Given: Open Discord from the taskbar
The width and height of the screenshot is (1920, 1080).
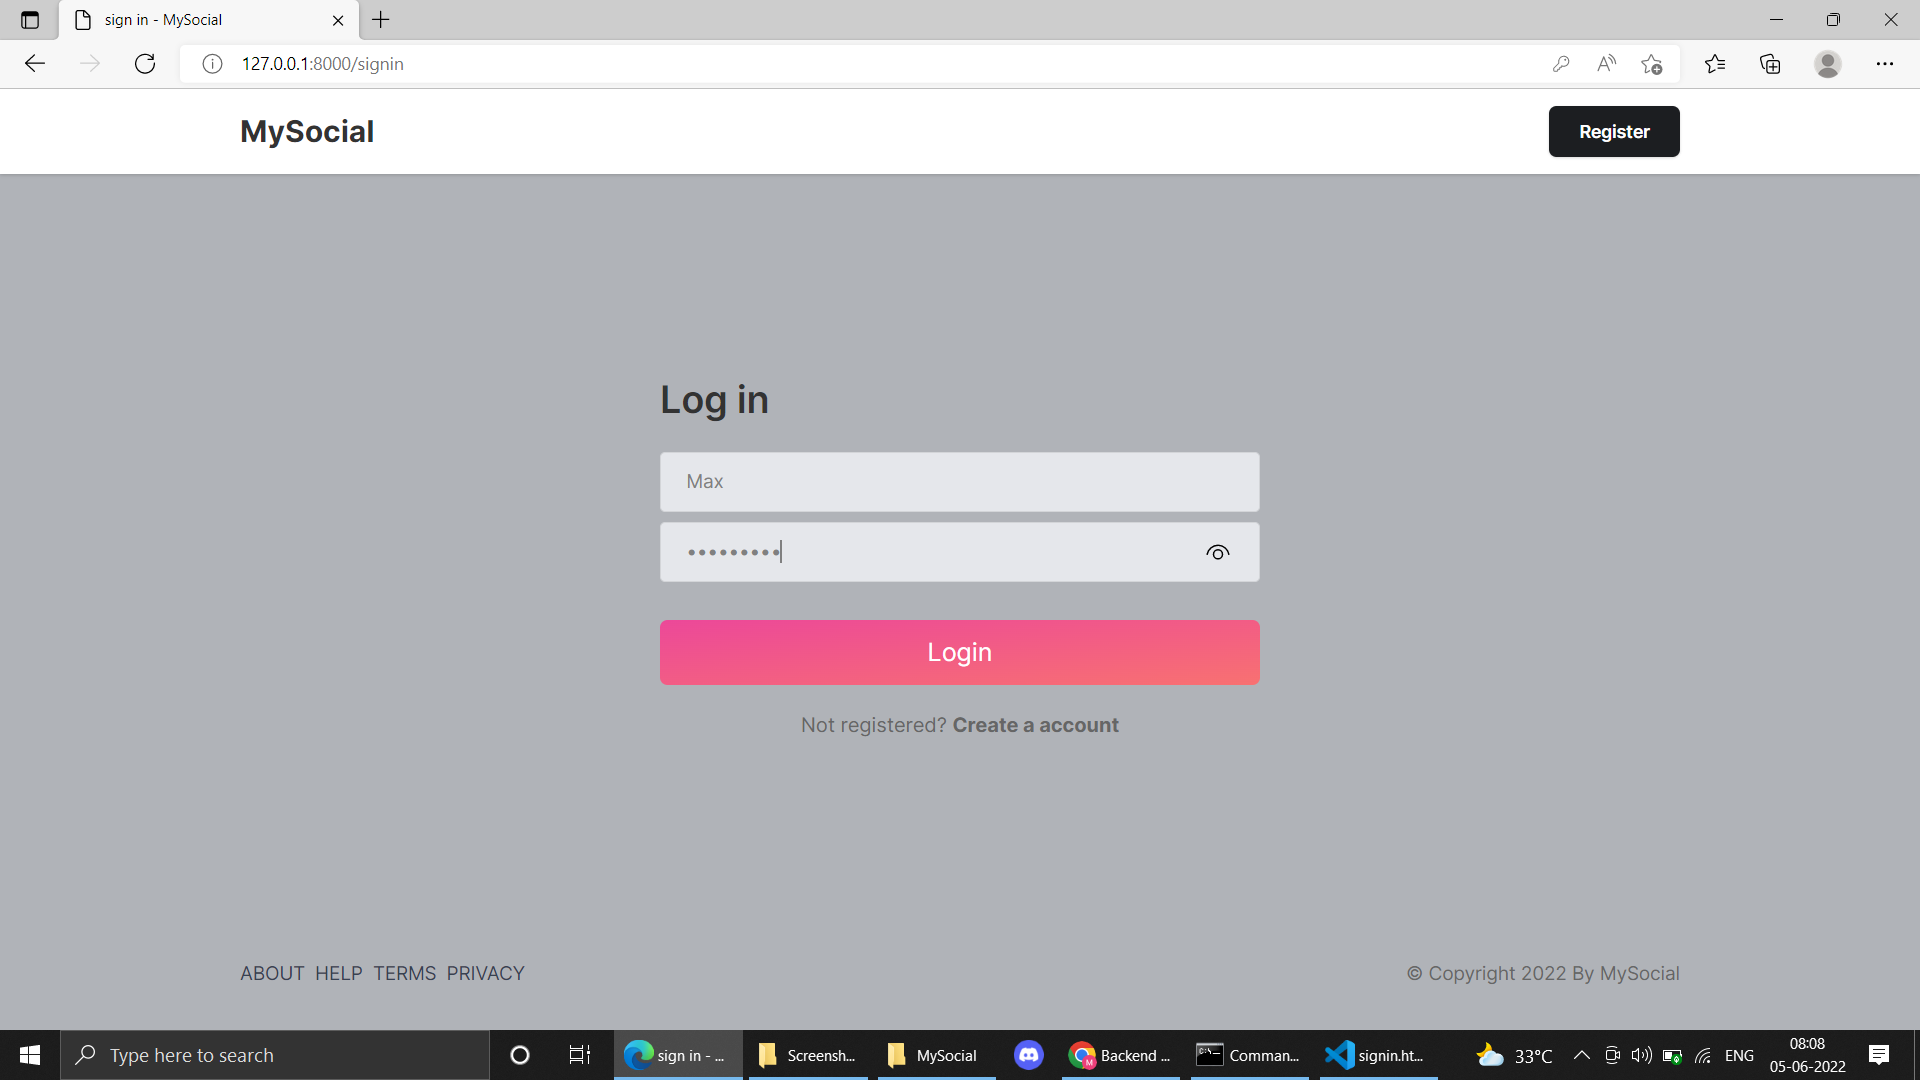Looking at the screenshot, I should (1028, 1055).
